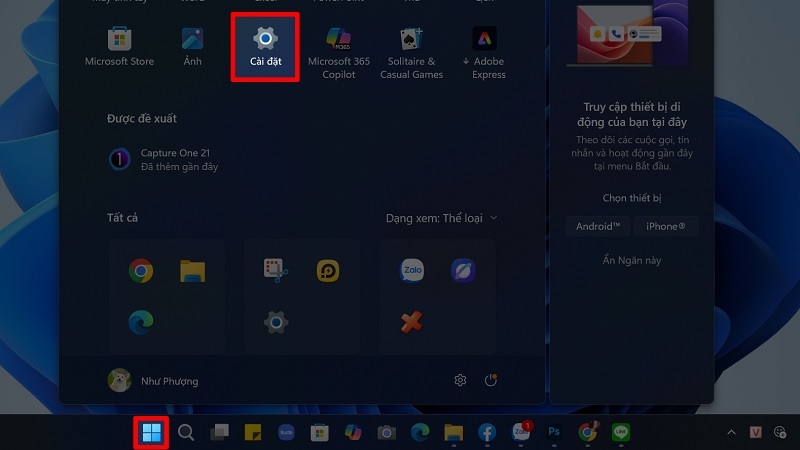Viewport: 800px width, 450px height.
Task: Open Microsoft Edge on the taskbar
Action: 420,433
